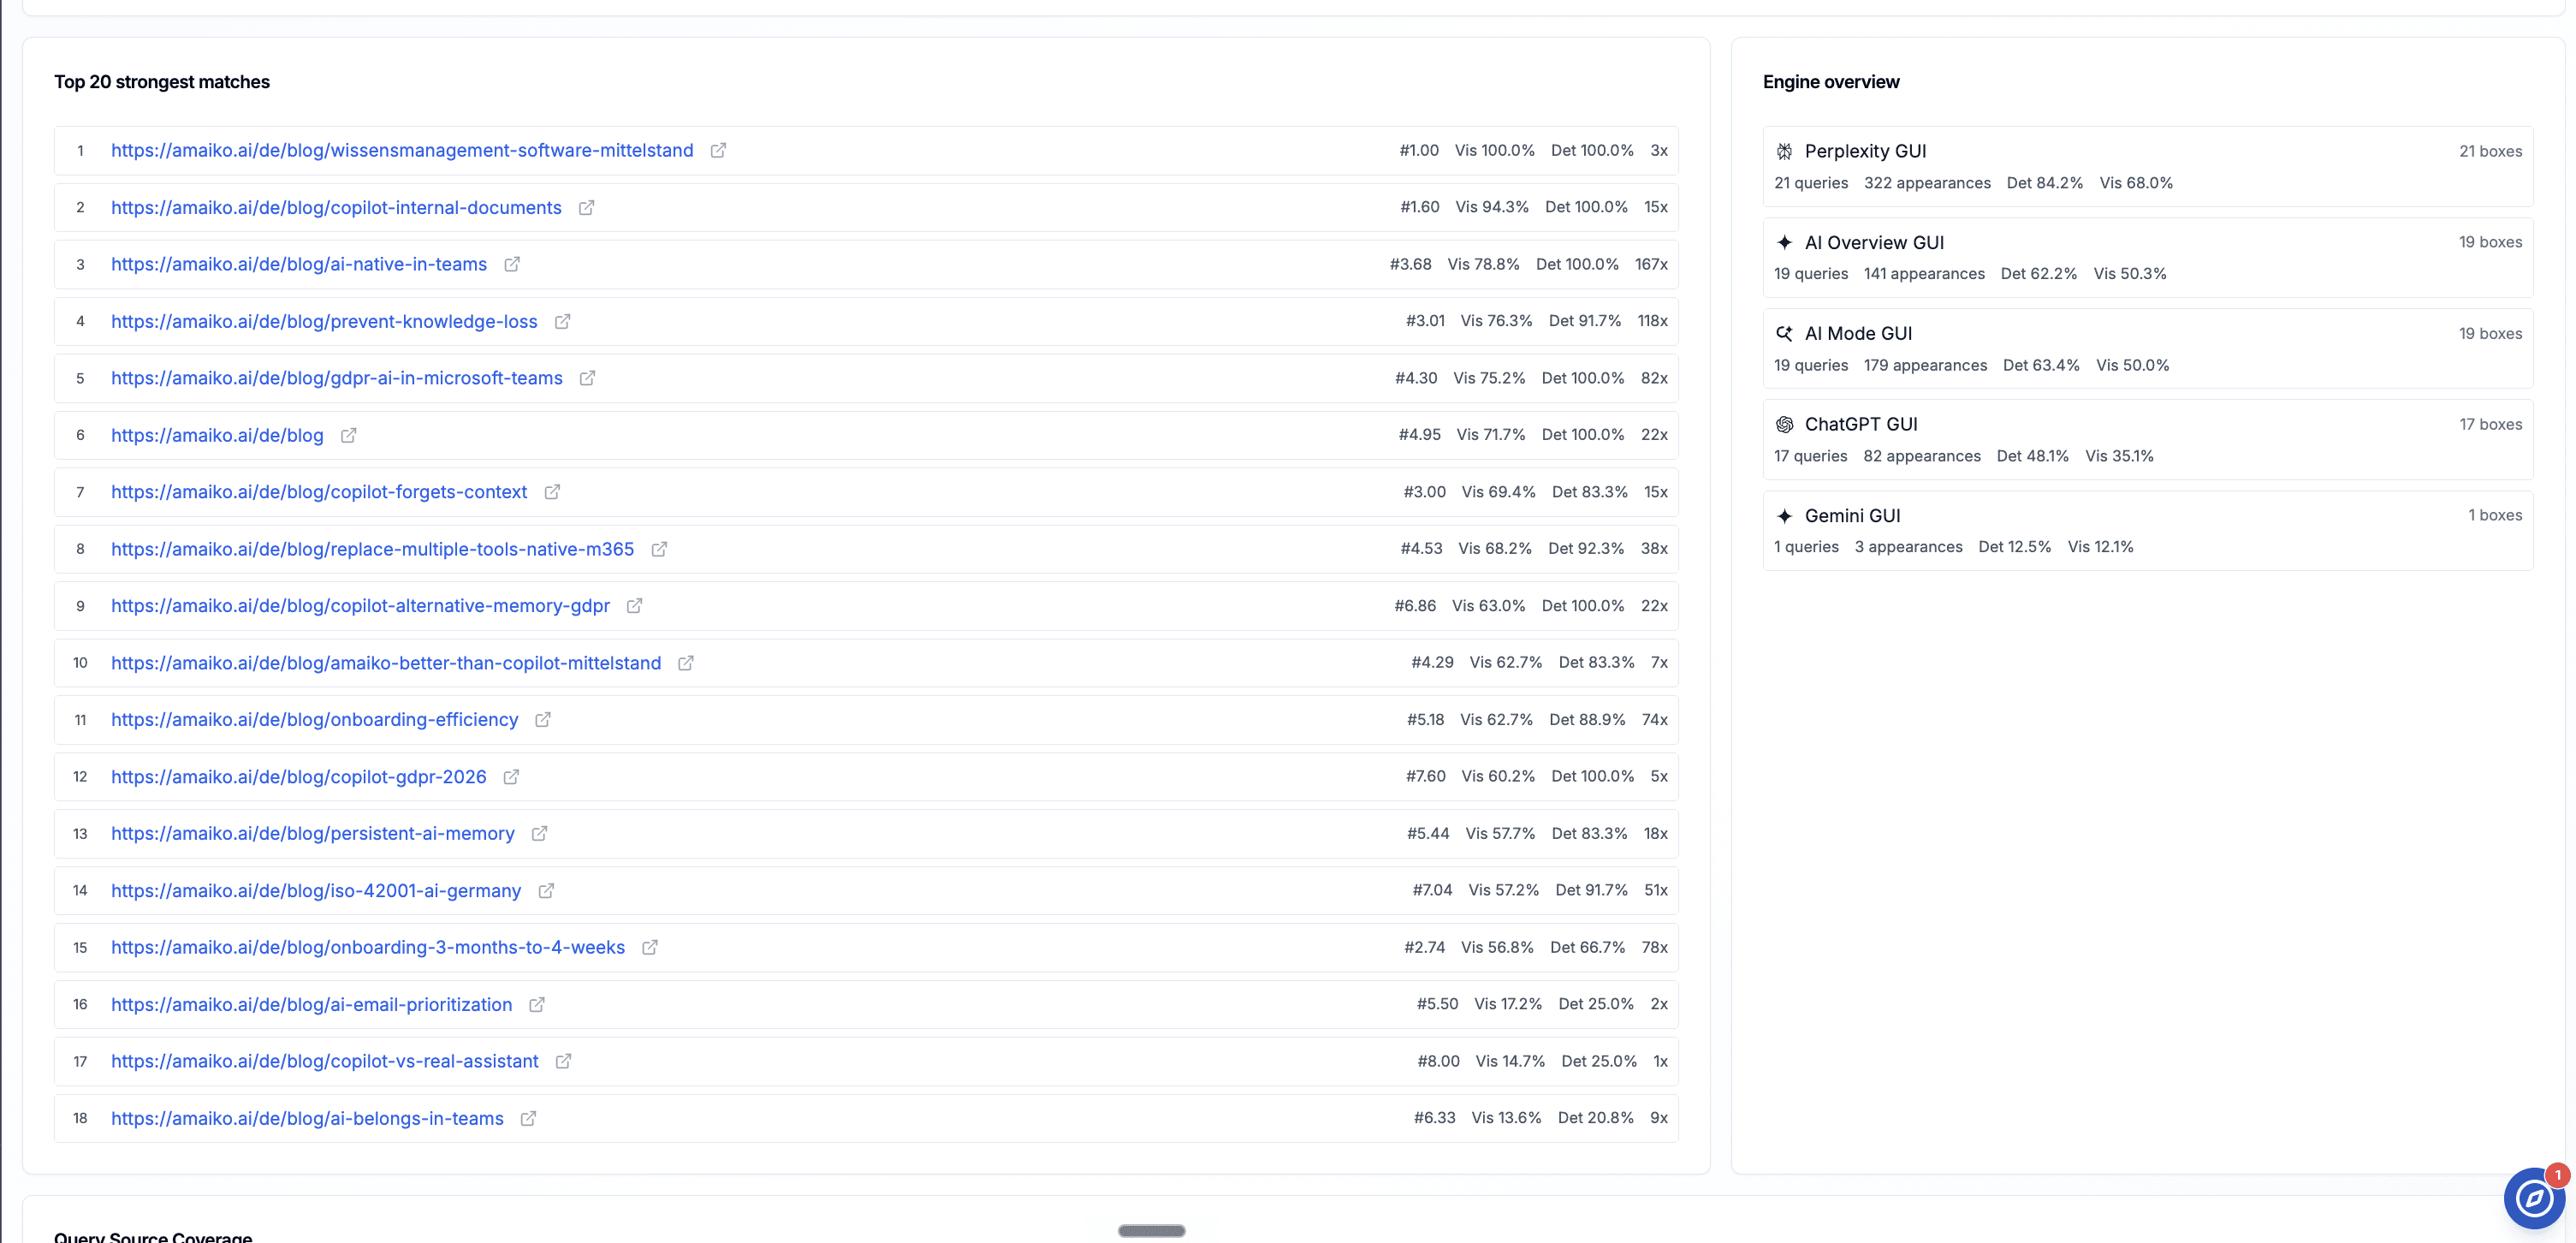Click '322 appearances' in Perplexity card

point(1927,183)
